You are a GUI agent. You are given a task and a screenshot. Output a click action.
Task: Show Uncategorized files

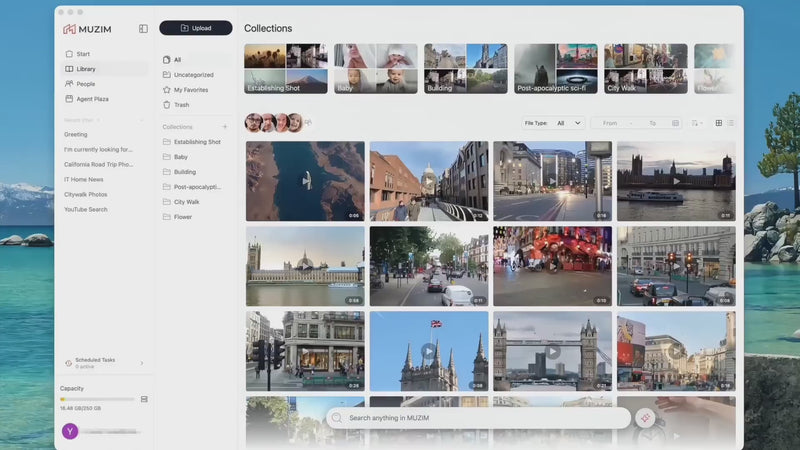click(x=193, y=75)
